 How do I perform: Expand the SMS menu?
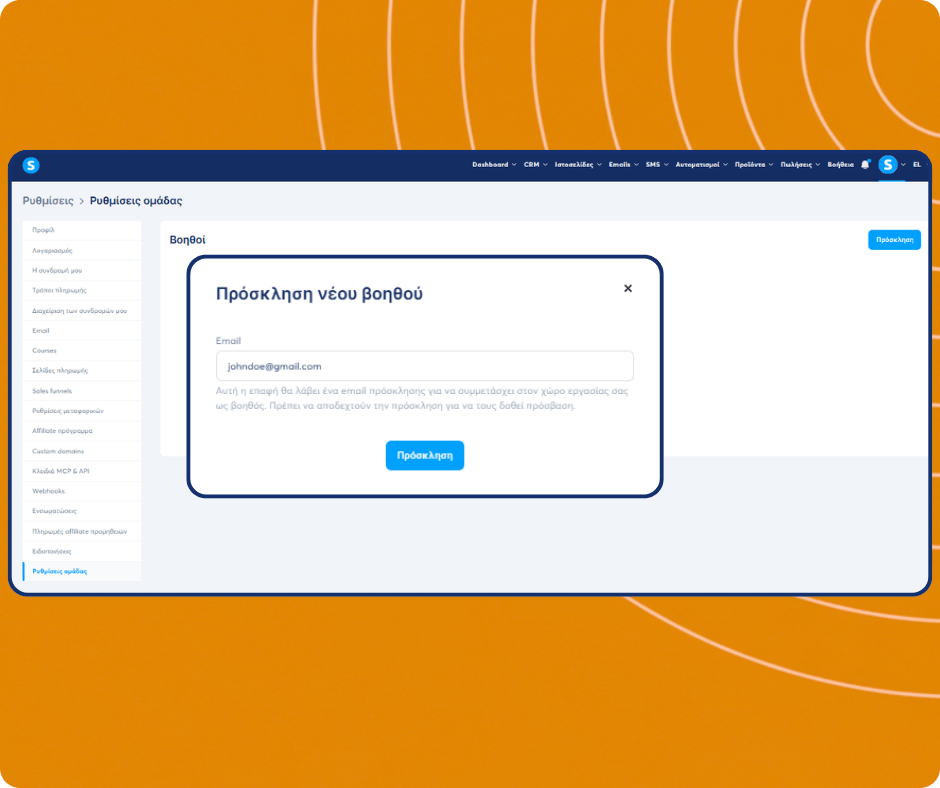[x=657, y=164]
